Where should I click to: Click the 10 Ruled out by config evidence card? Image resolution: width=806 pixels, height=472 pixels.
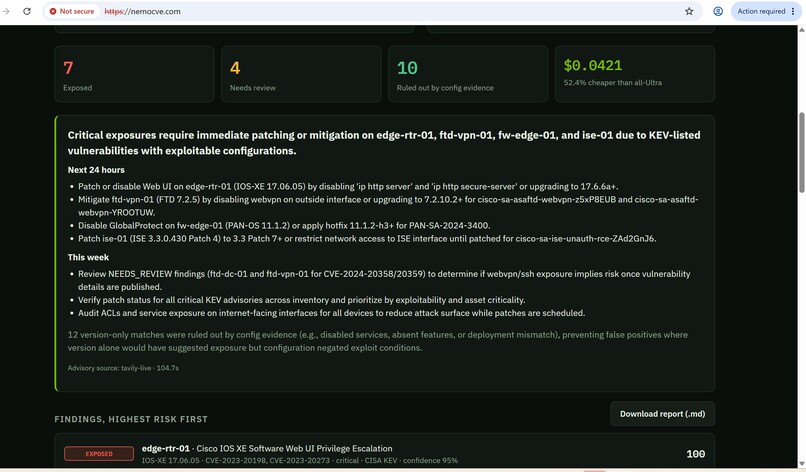(x=468, y=74)
